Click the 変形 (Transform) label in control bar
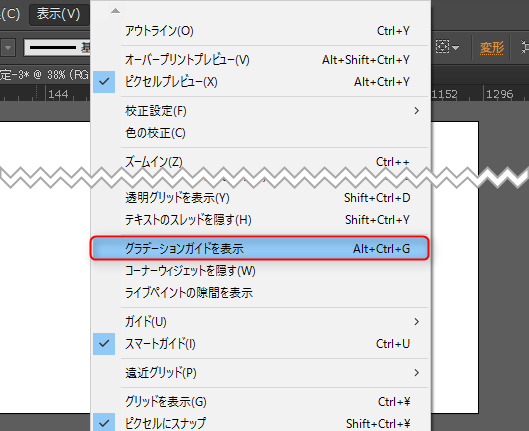This screenshot has width=529, height=431. [492, 48]
